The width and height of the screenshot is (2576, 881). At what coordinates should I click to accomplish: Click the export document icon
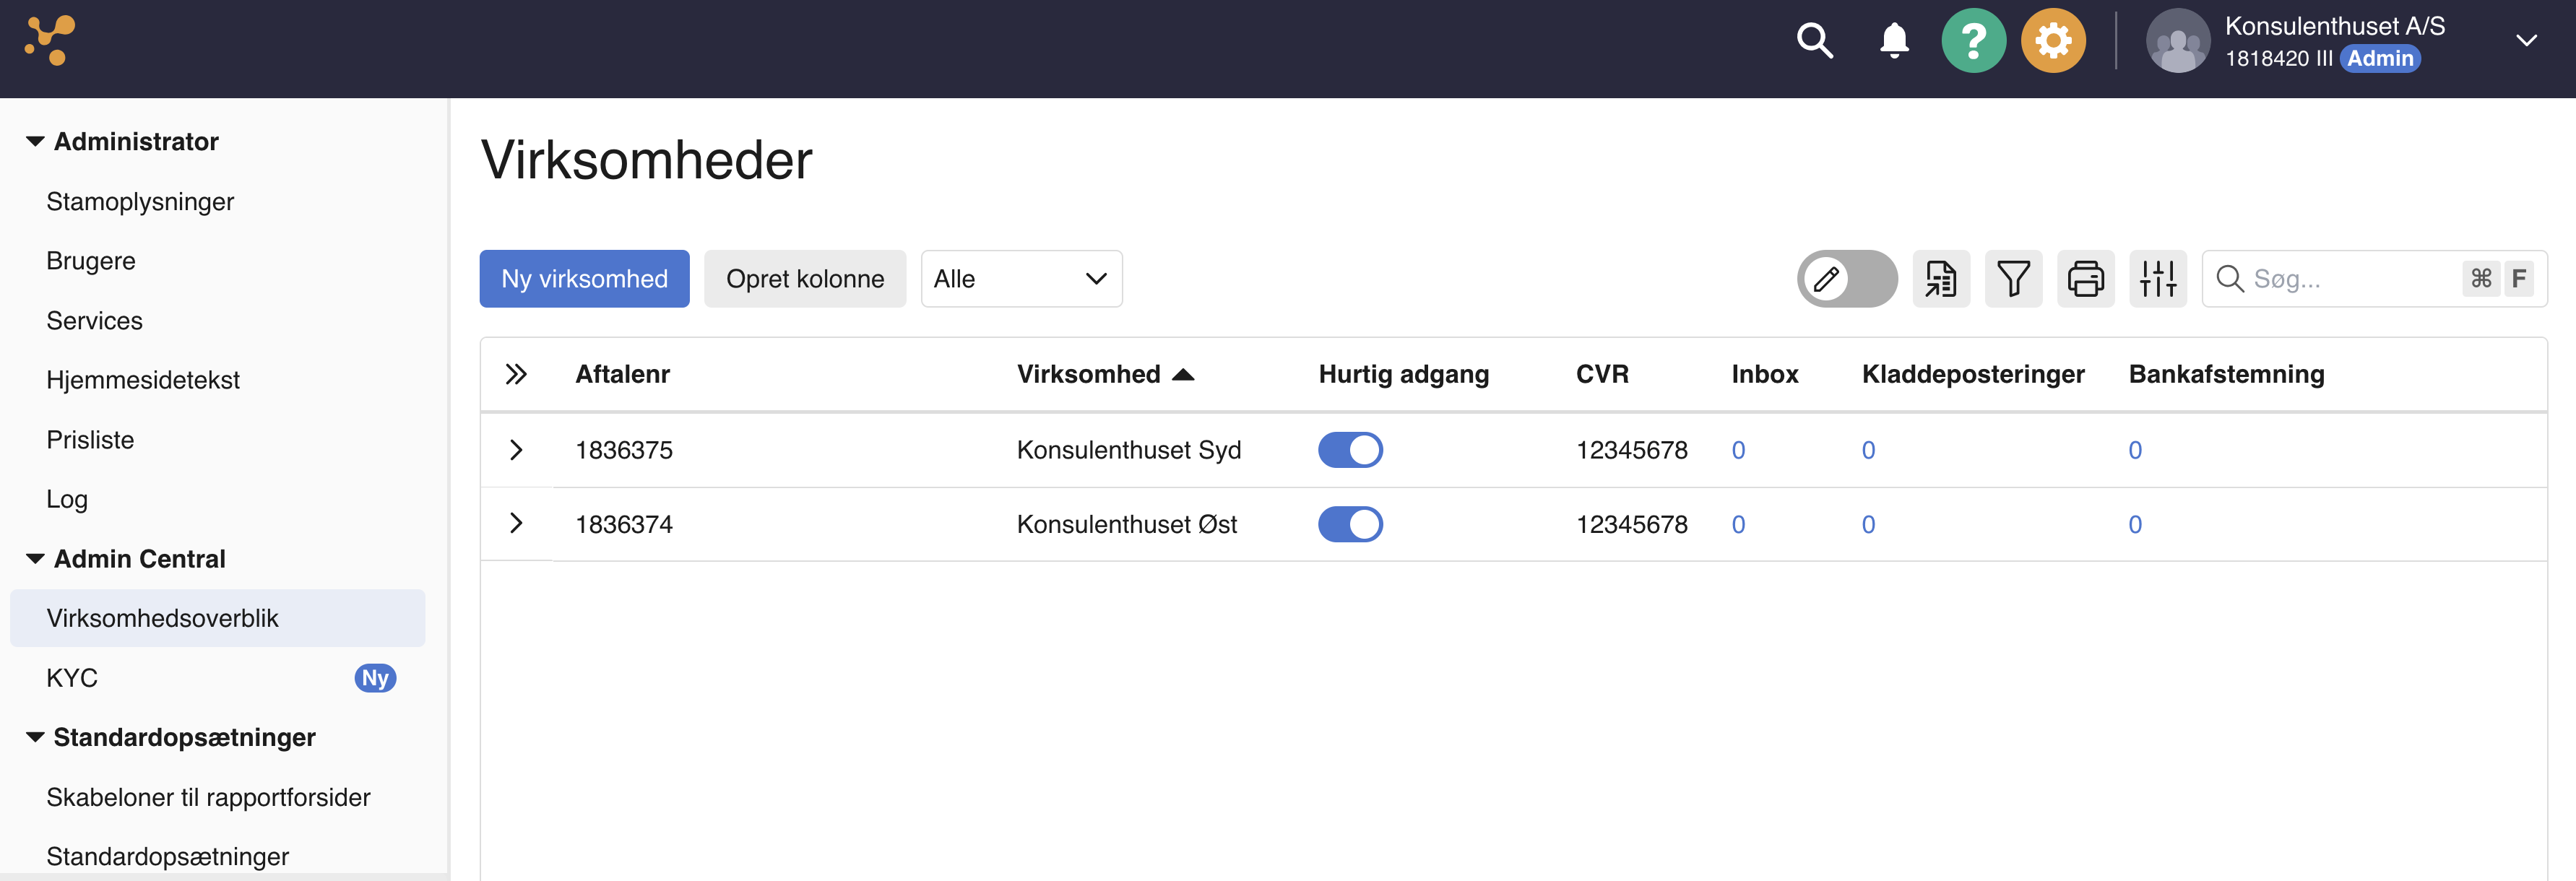click(x=1941, y=279)
